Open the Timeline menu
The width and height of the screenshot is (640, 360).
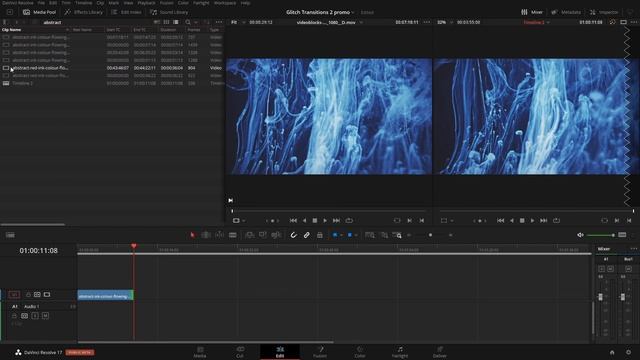pyautogui.click(x=83, y=3)
